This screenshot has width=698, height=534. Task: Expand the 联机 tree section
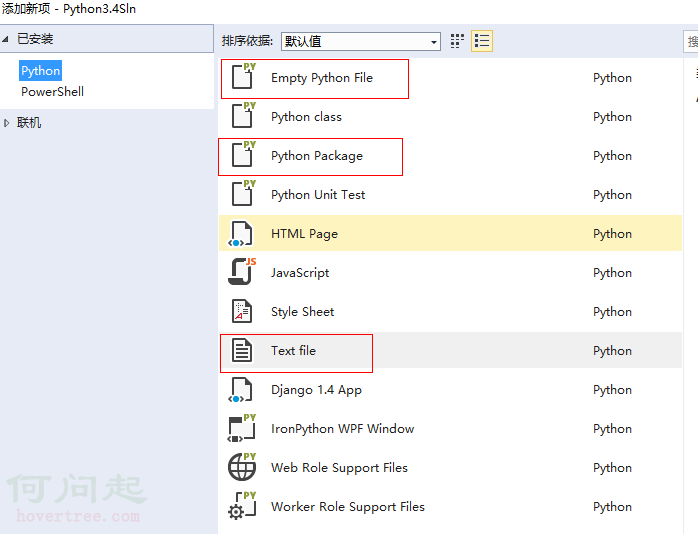6,123
